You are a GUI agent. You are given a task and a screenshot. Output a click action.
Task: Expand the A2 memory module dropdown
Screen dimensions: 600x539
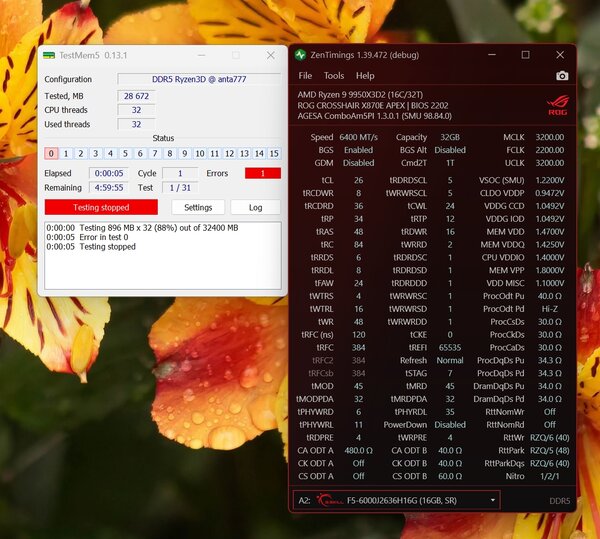(492, 500)
